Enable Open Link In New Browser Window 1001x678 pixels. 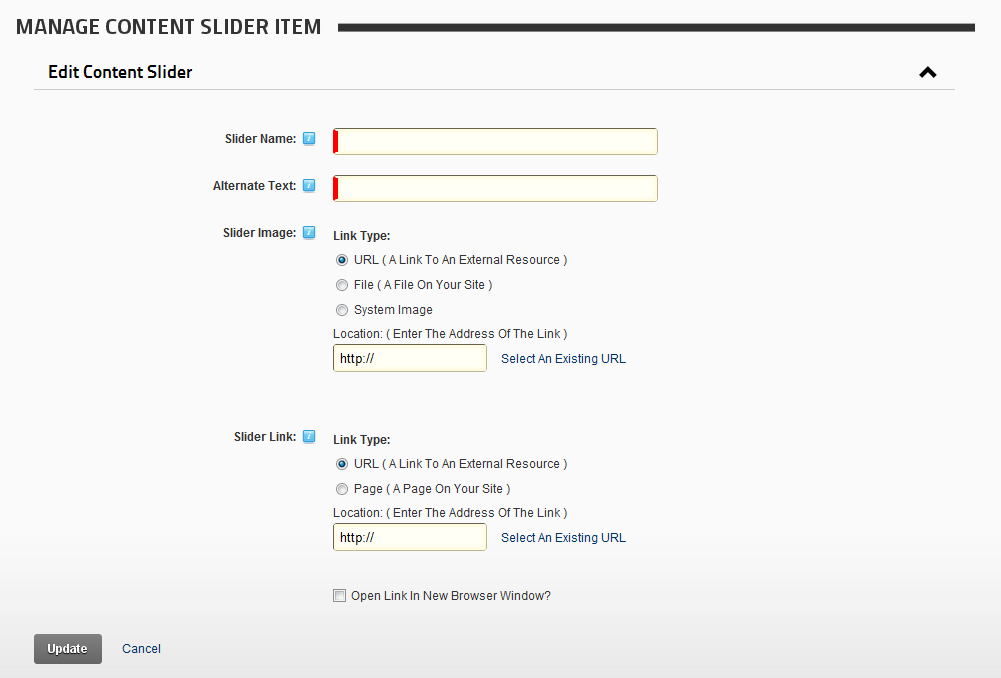click(339, 596)
